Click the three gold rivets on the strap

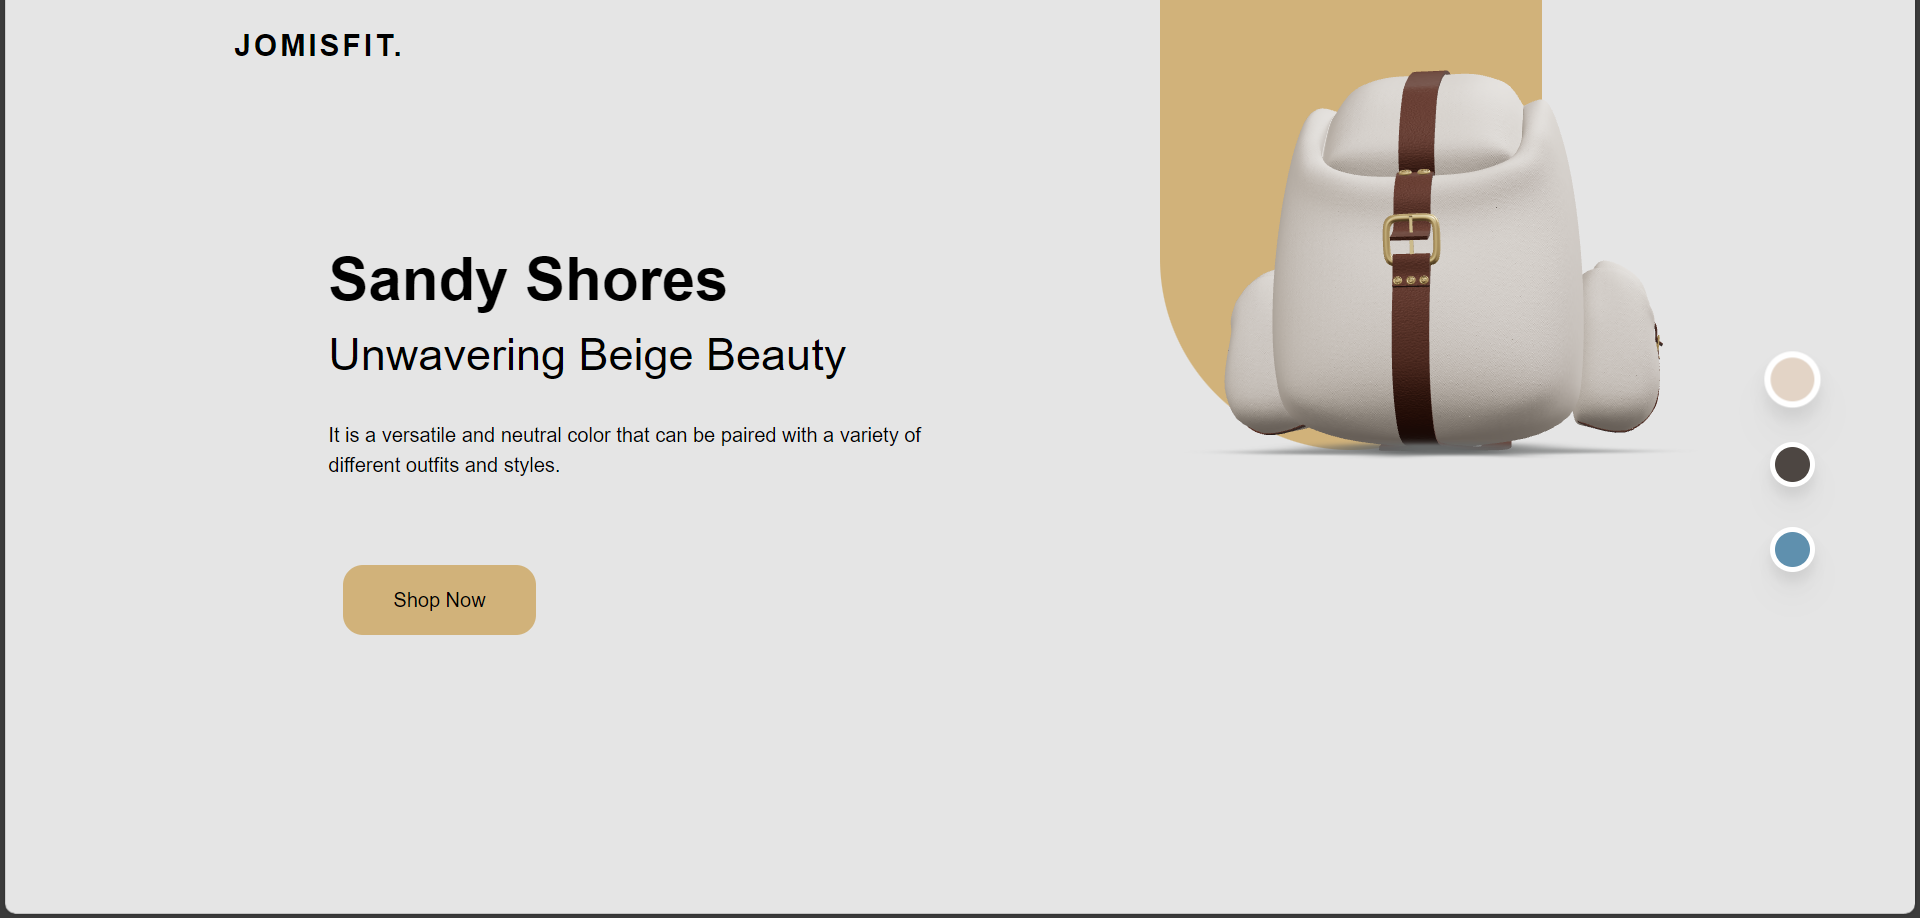[x=1411, y=280]
